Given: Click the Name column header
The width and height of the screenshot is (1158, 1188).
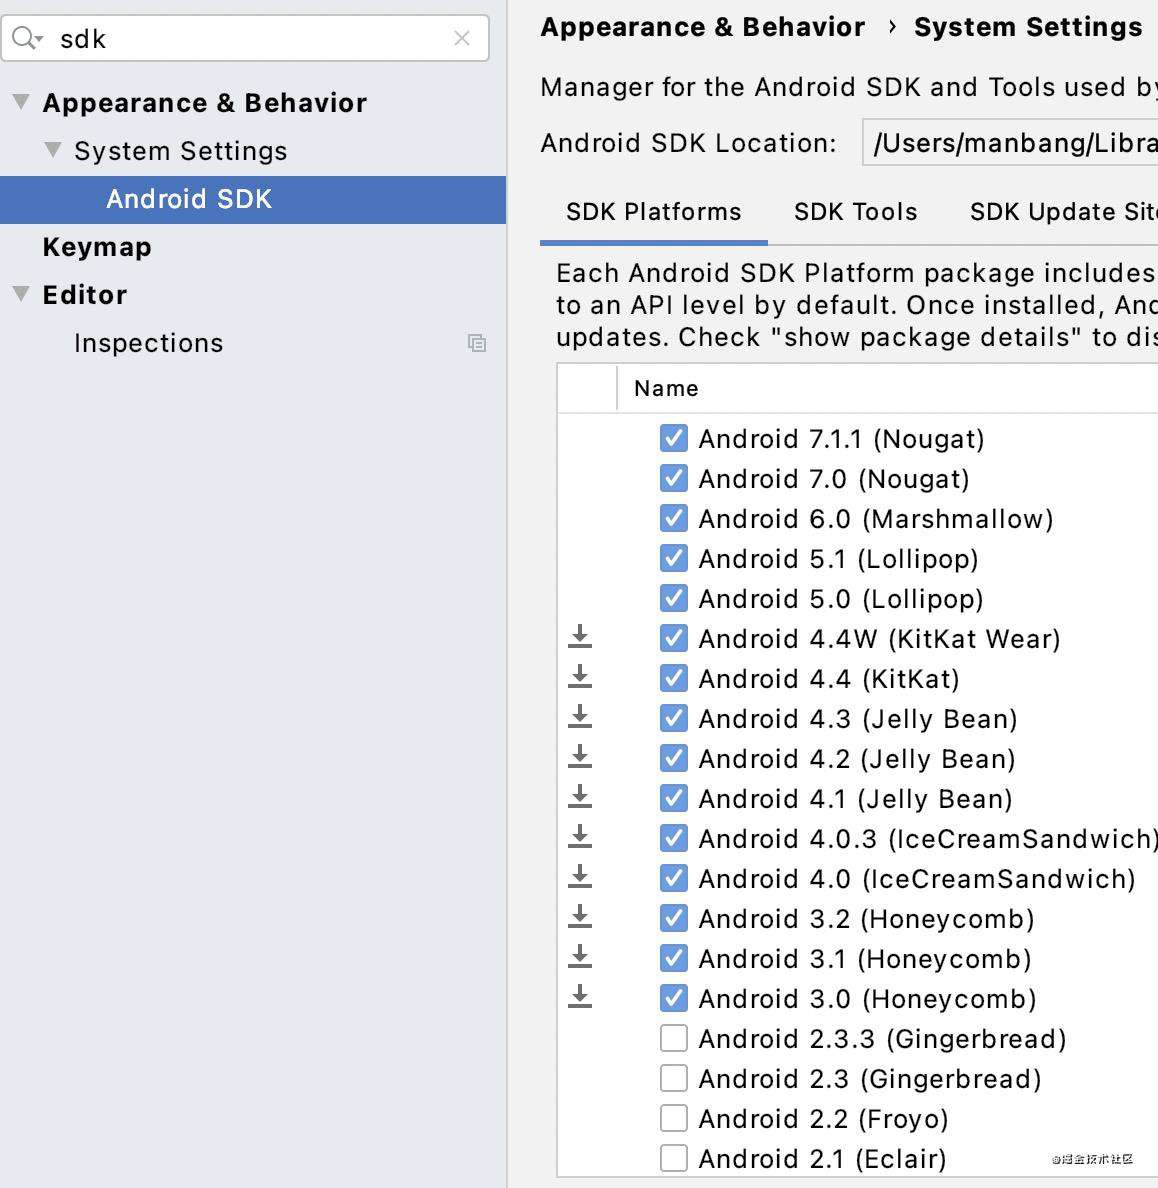Looking at the screenshot, I should [666, 388].
